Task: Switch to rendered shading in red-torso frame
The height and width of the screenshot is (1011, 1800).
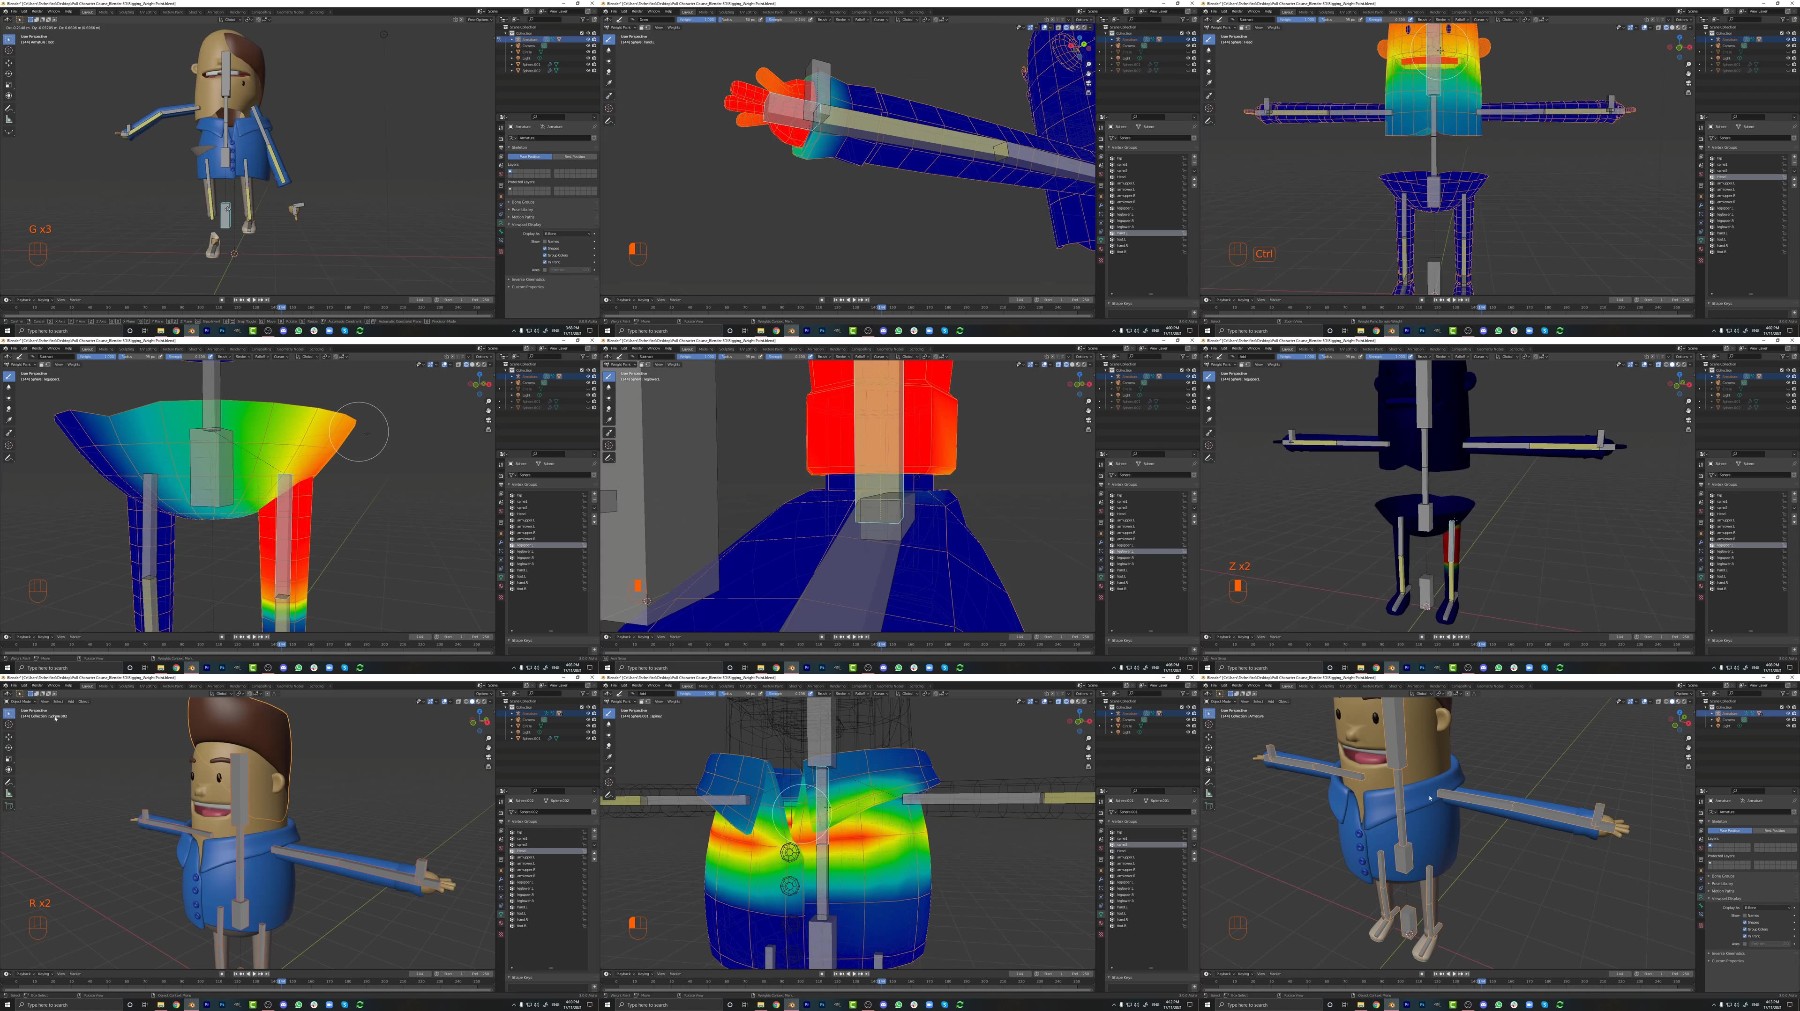Action: click(x=1084, y=364)
